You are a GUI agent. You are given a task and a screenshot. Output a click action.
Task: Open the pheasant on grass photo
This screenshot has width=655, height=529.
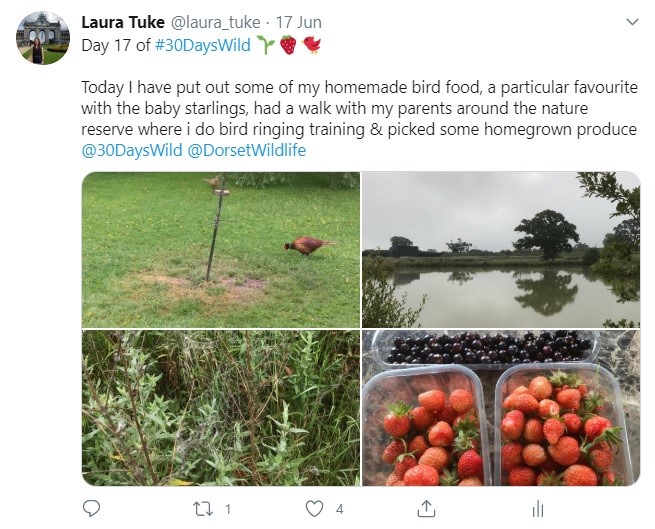click(220, 249)
